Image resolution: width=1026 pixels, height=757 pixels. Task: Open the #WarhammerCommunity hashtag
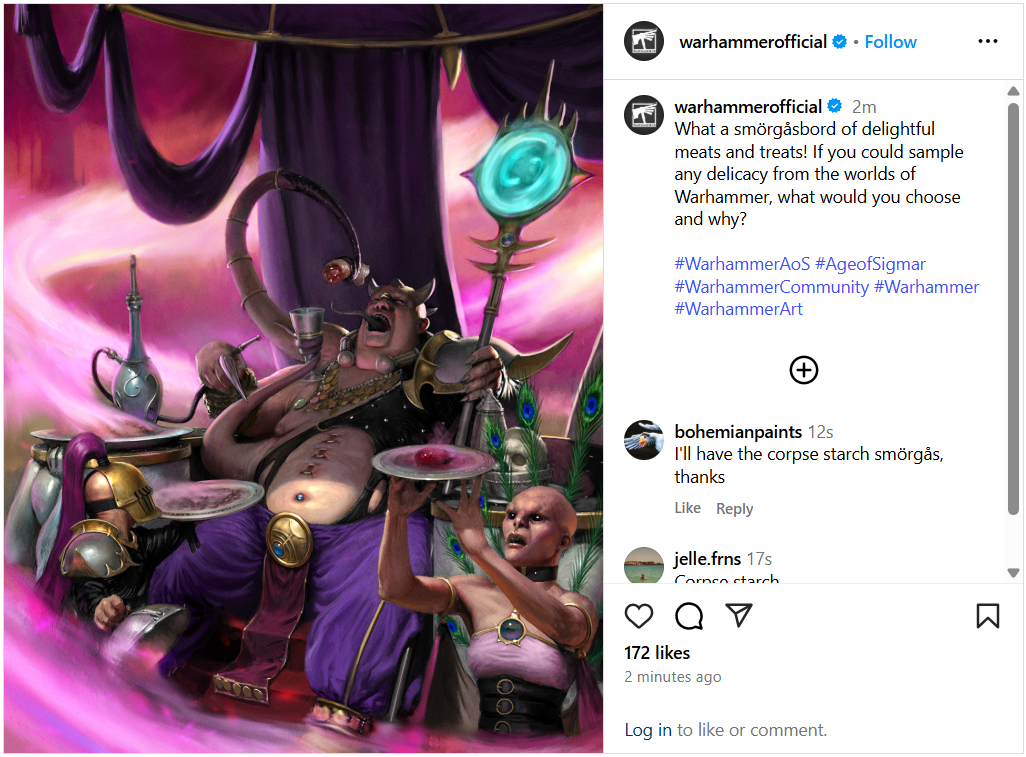tap(771, 287)
